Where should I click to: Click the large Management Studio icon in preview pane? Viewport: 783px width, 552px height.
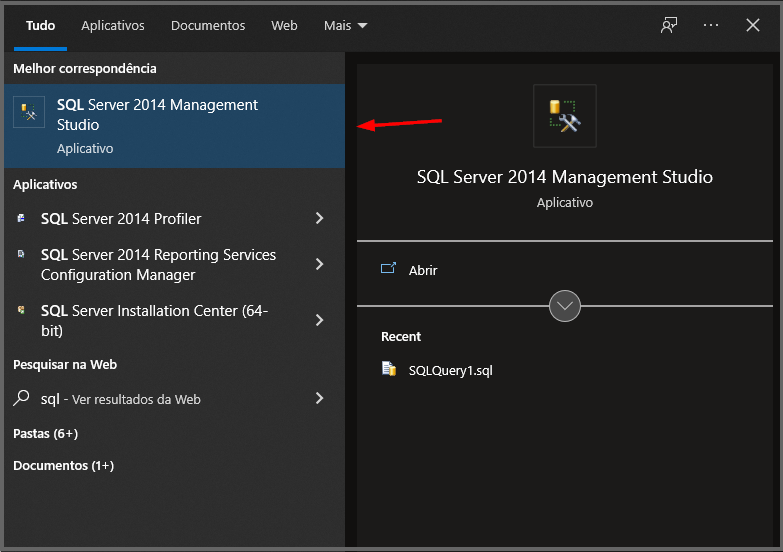[565, 116]
